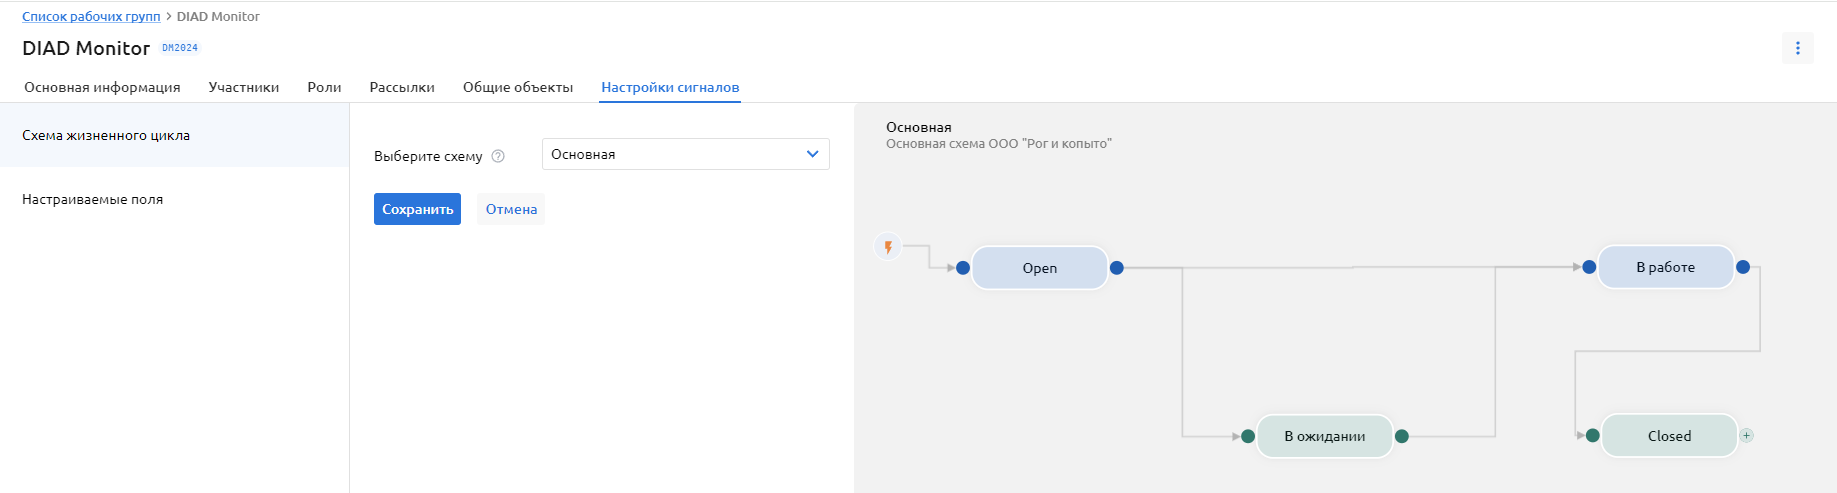The width and height of the screenshot is (1837, 493).
Task: Select the Open state node
Action: pyautogui.click(x=1039, y=268)
